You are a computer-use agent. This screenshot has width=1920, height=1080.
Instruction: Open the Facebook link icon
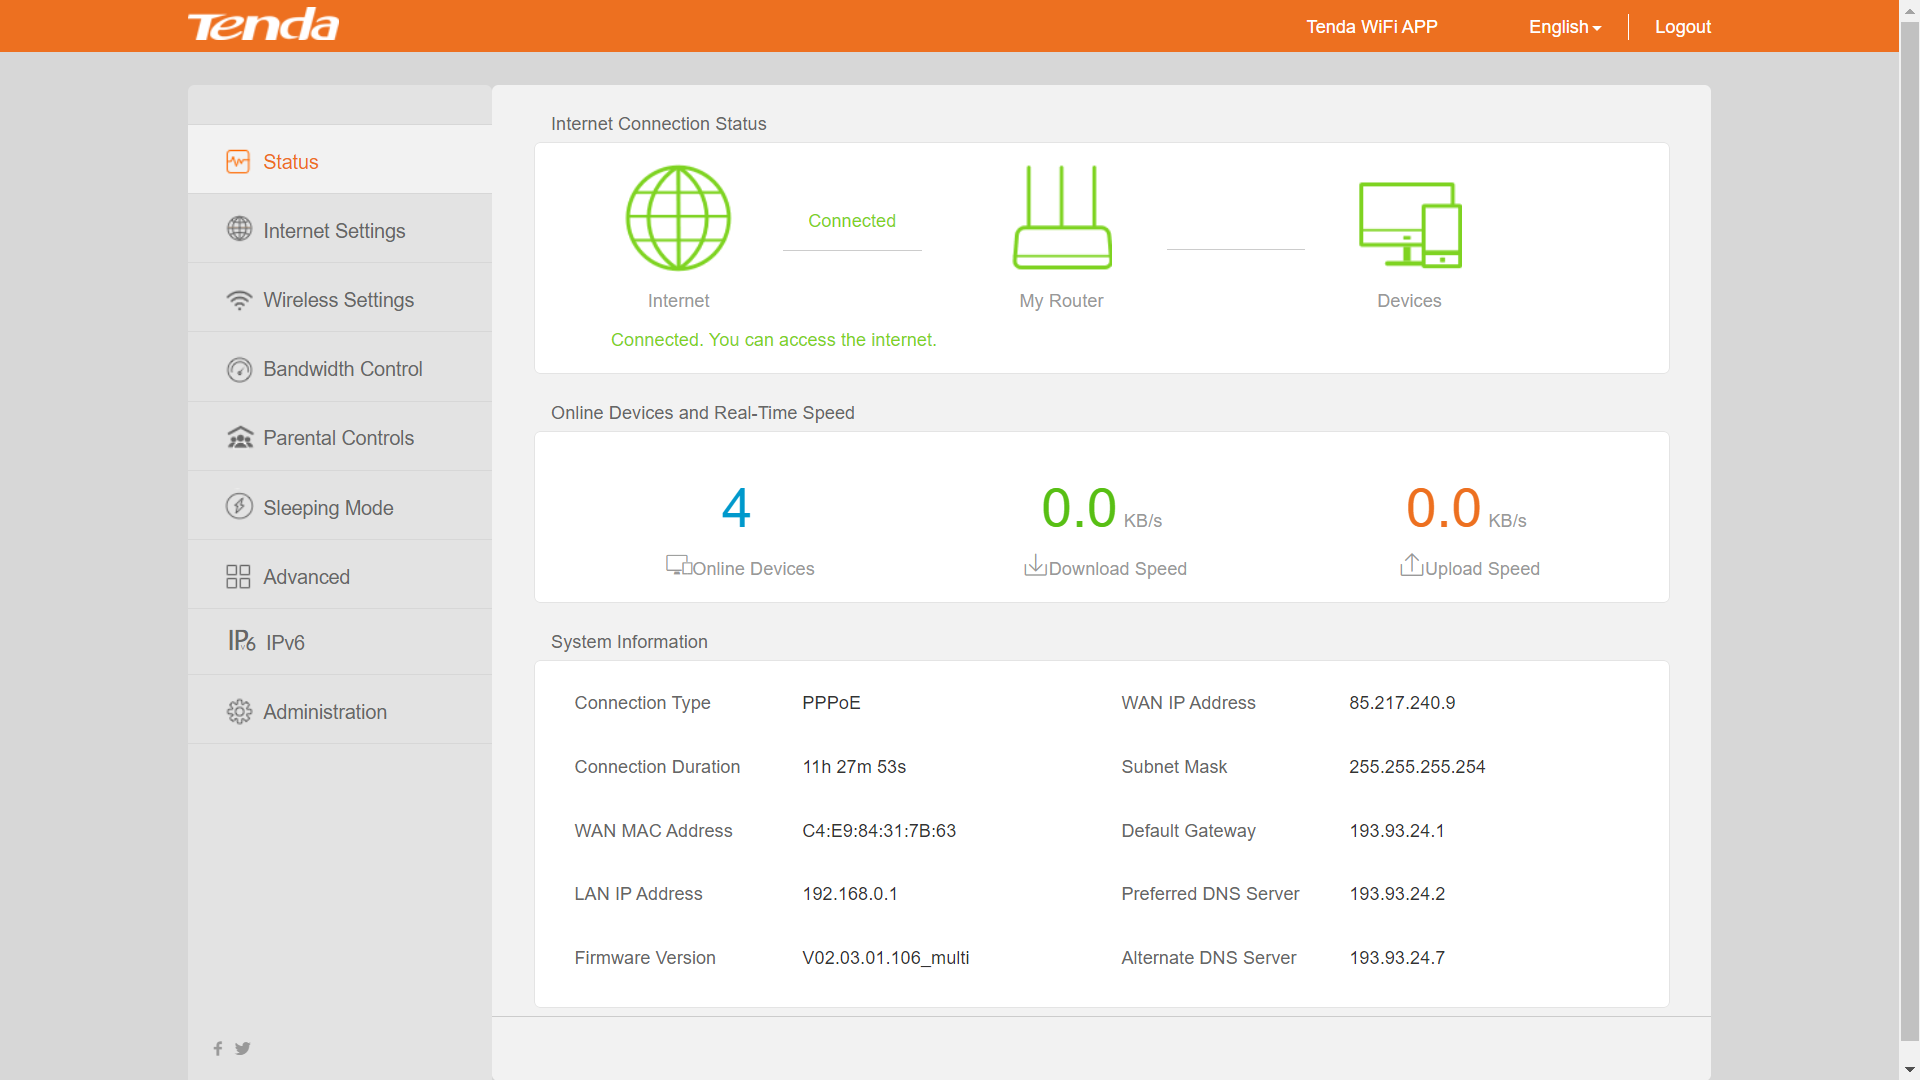pyautogui.click(x=218, y=1048)
